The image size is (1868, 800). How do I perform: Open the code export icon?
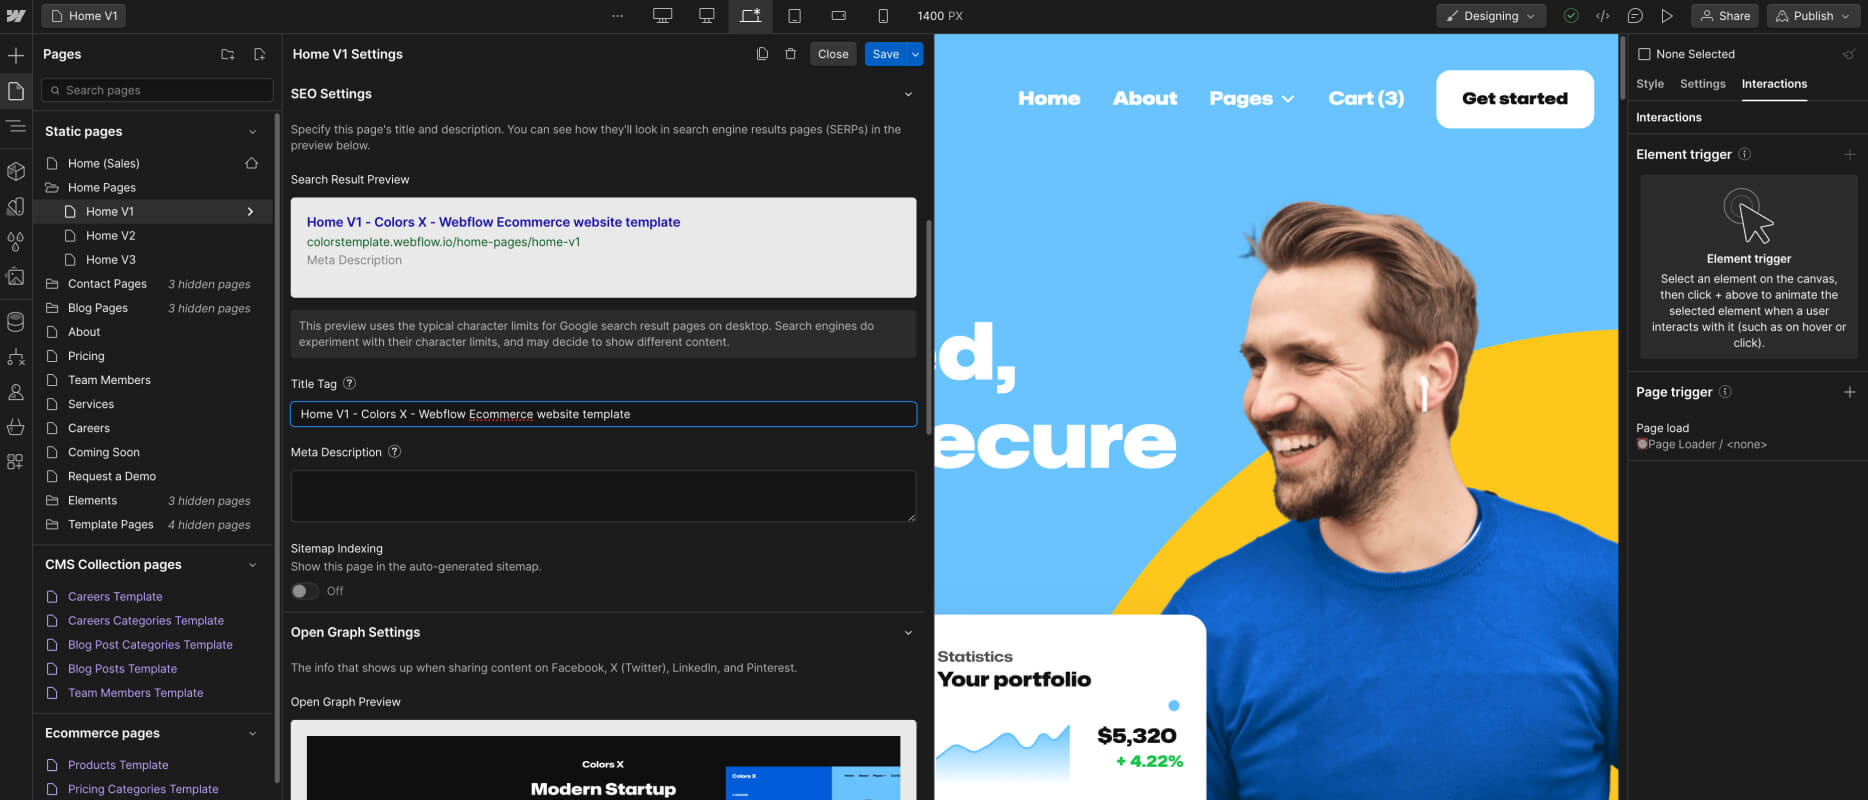tap(1602, 16)
